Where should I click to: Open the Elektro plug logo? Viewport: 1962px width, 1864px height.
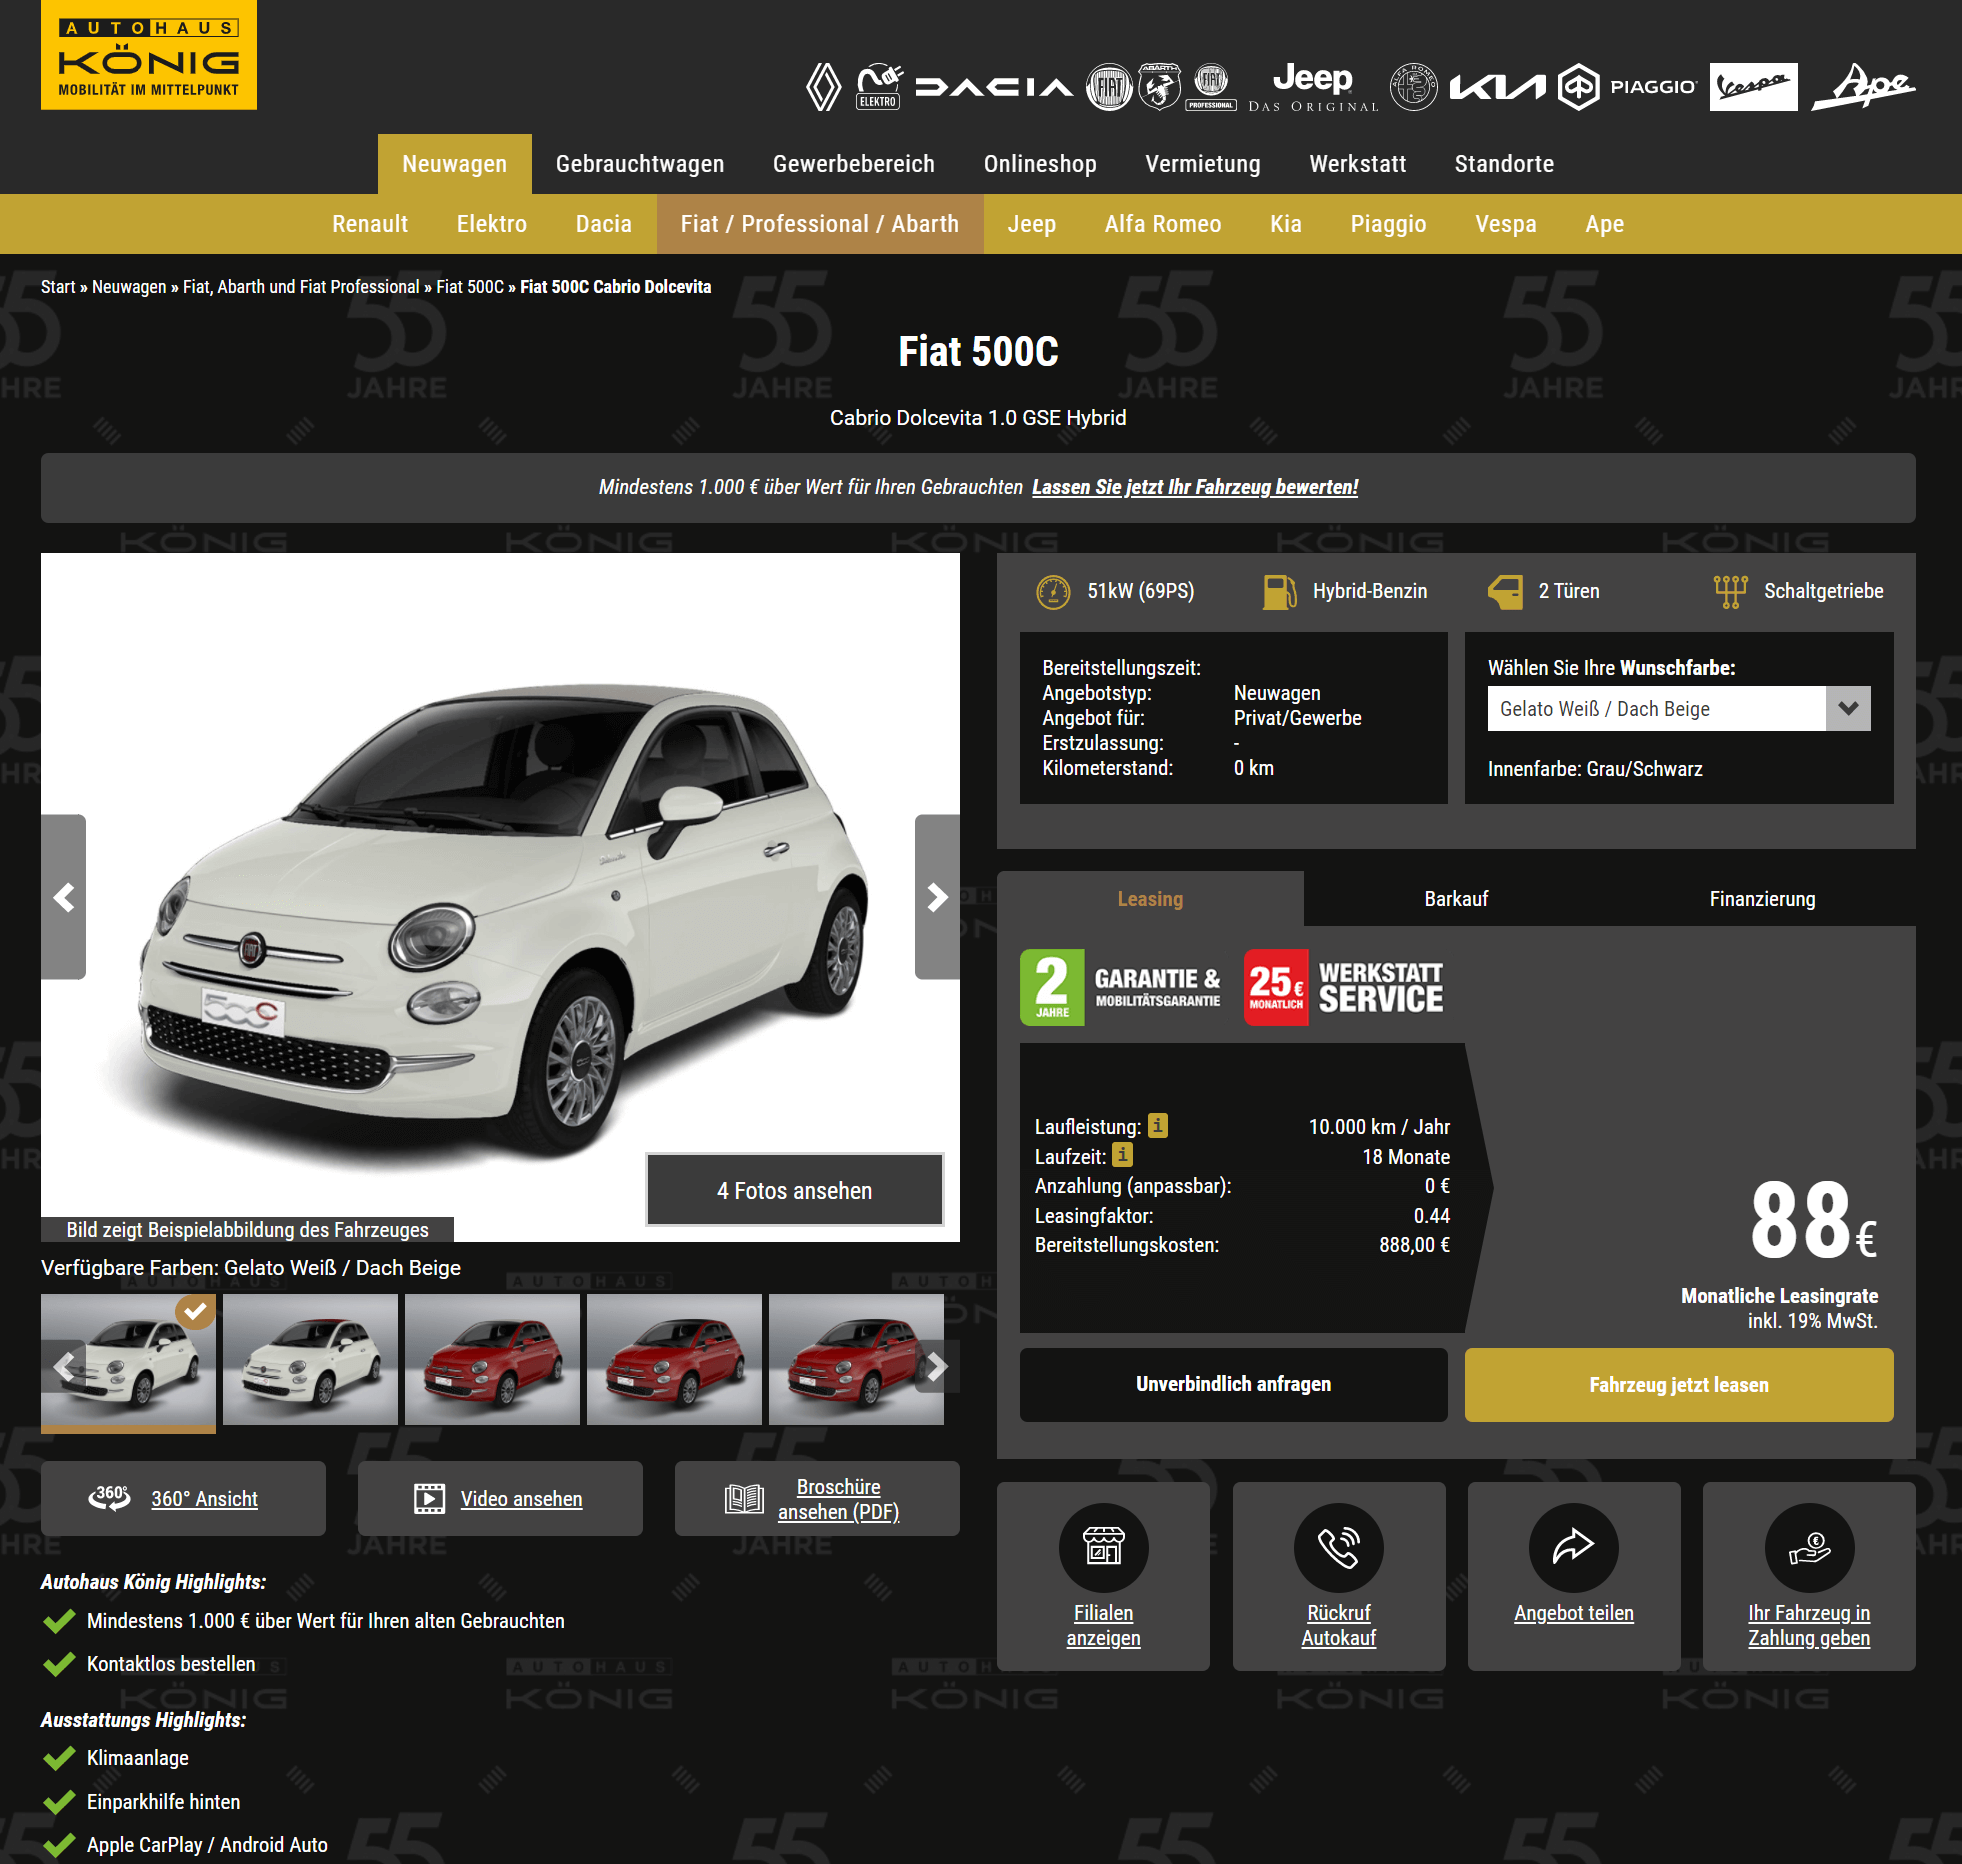coord(879,87)
